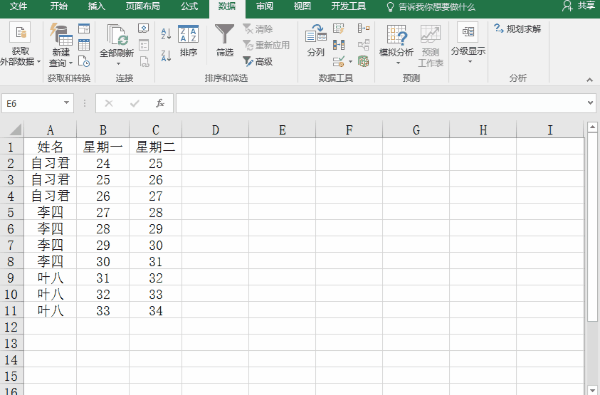This screenshot has height=395, width=600.
Task: Switch to the 插入 (Insert) tab
Action: click(96, 7)
